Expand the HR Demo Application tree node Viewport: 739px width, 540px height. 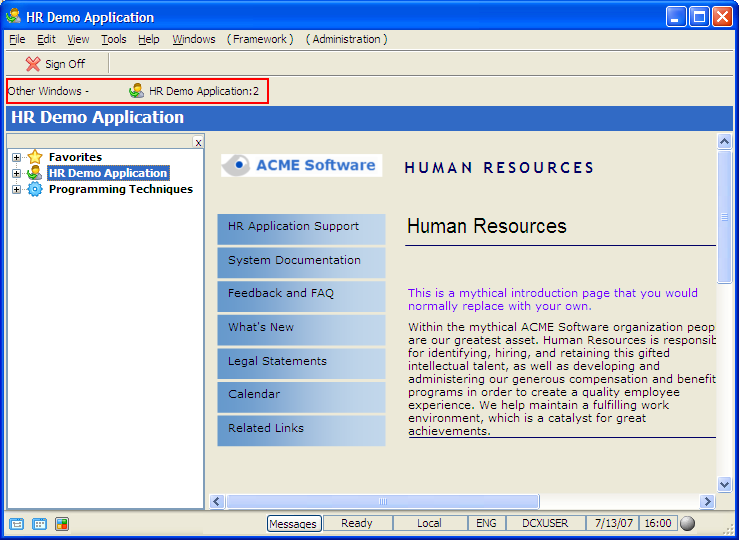16,173
